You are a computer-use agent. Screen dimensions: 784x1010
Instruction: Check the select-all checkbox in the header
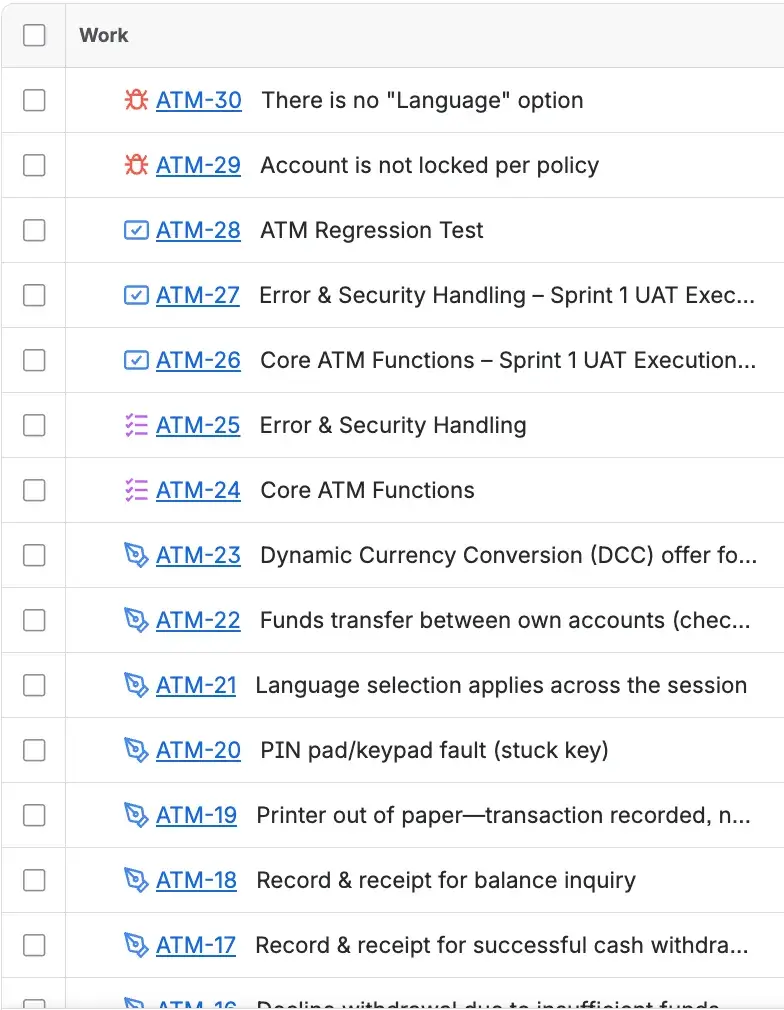click(x=35, y=34)
